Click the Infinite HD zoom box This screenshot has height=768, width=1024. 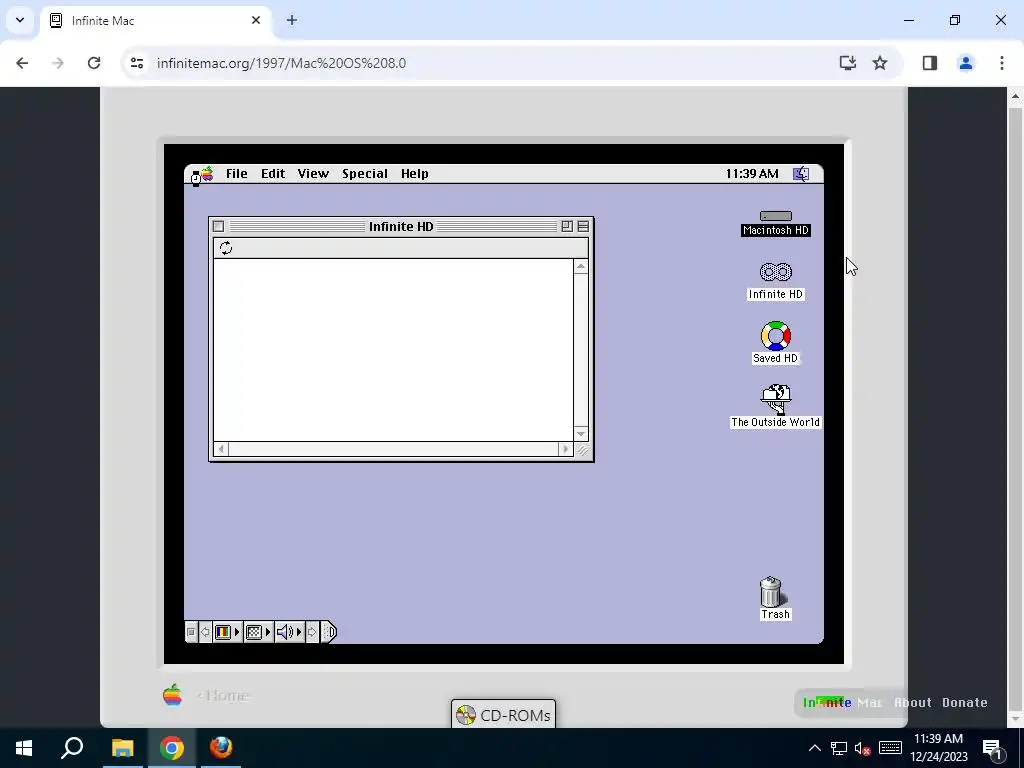[567, 227]
